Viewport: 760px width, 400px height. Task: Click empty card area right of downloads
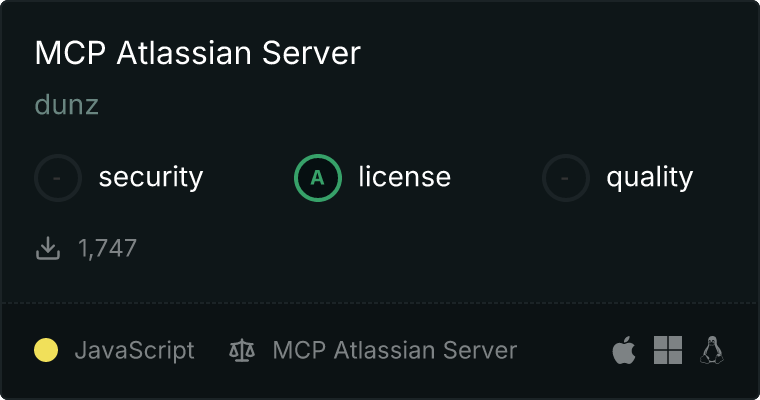pos(436,248)
